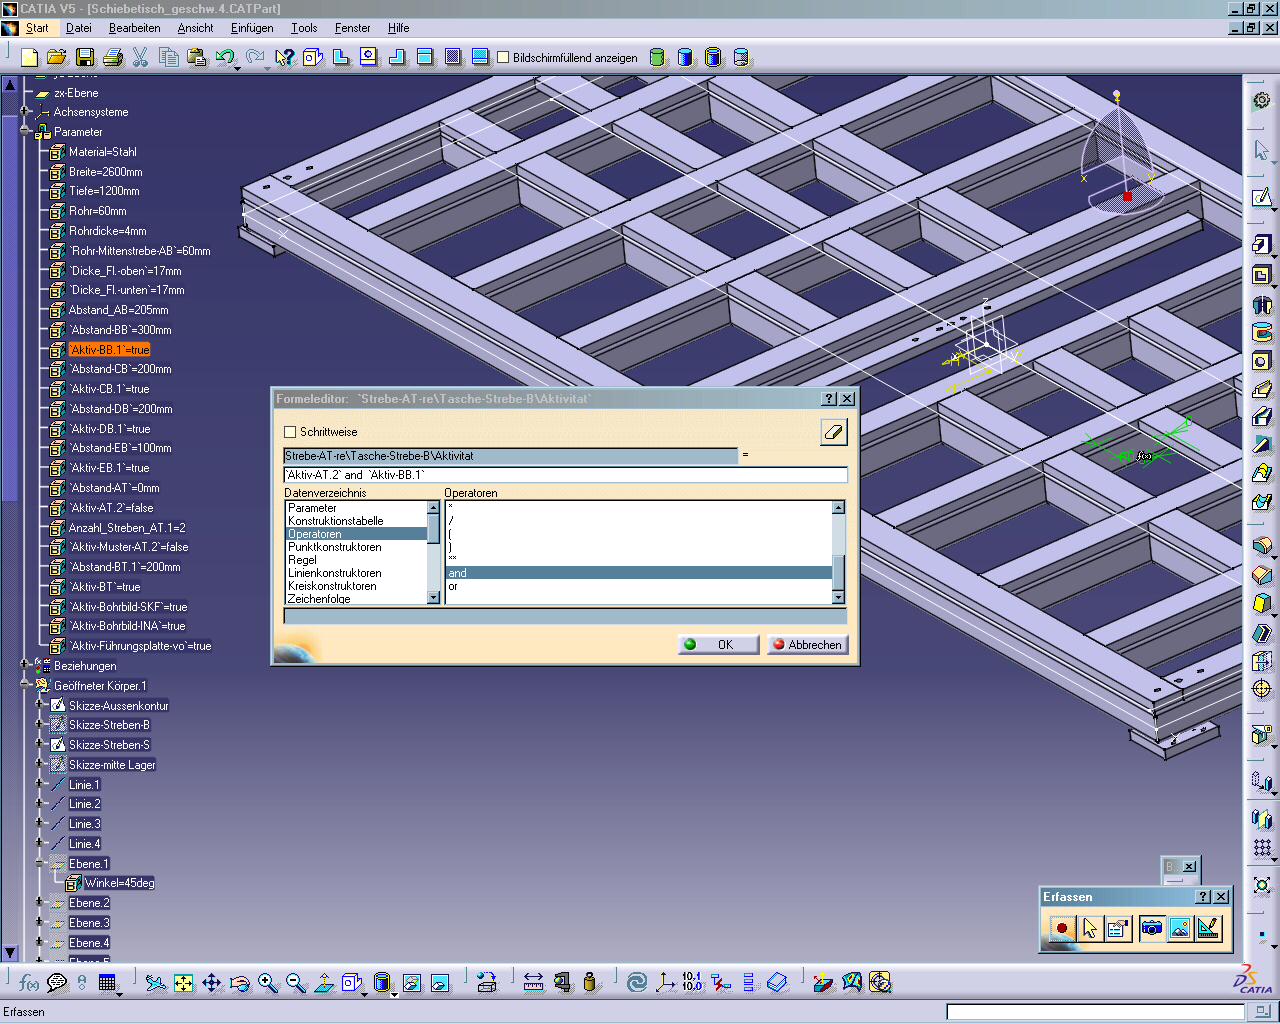Click the green cylinder render style icon

coord(657,58)
